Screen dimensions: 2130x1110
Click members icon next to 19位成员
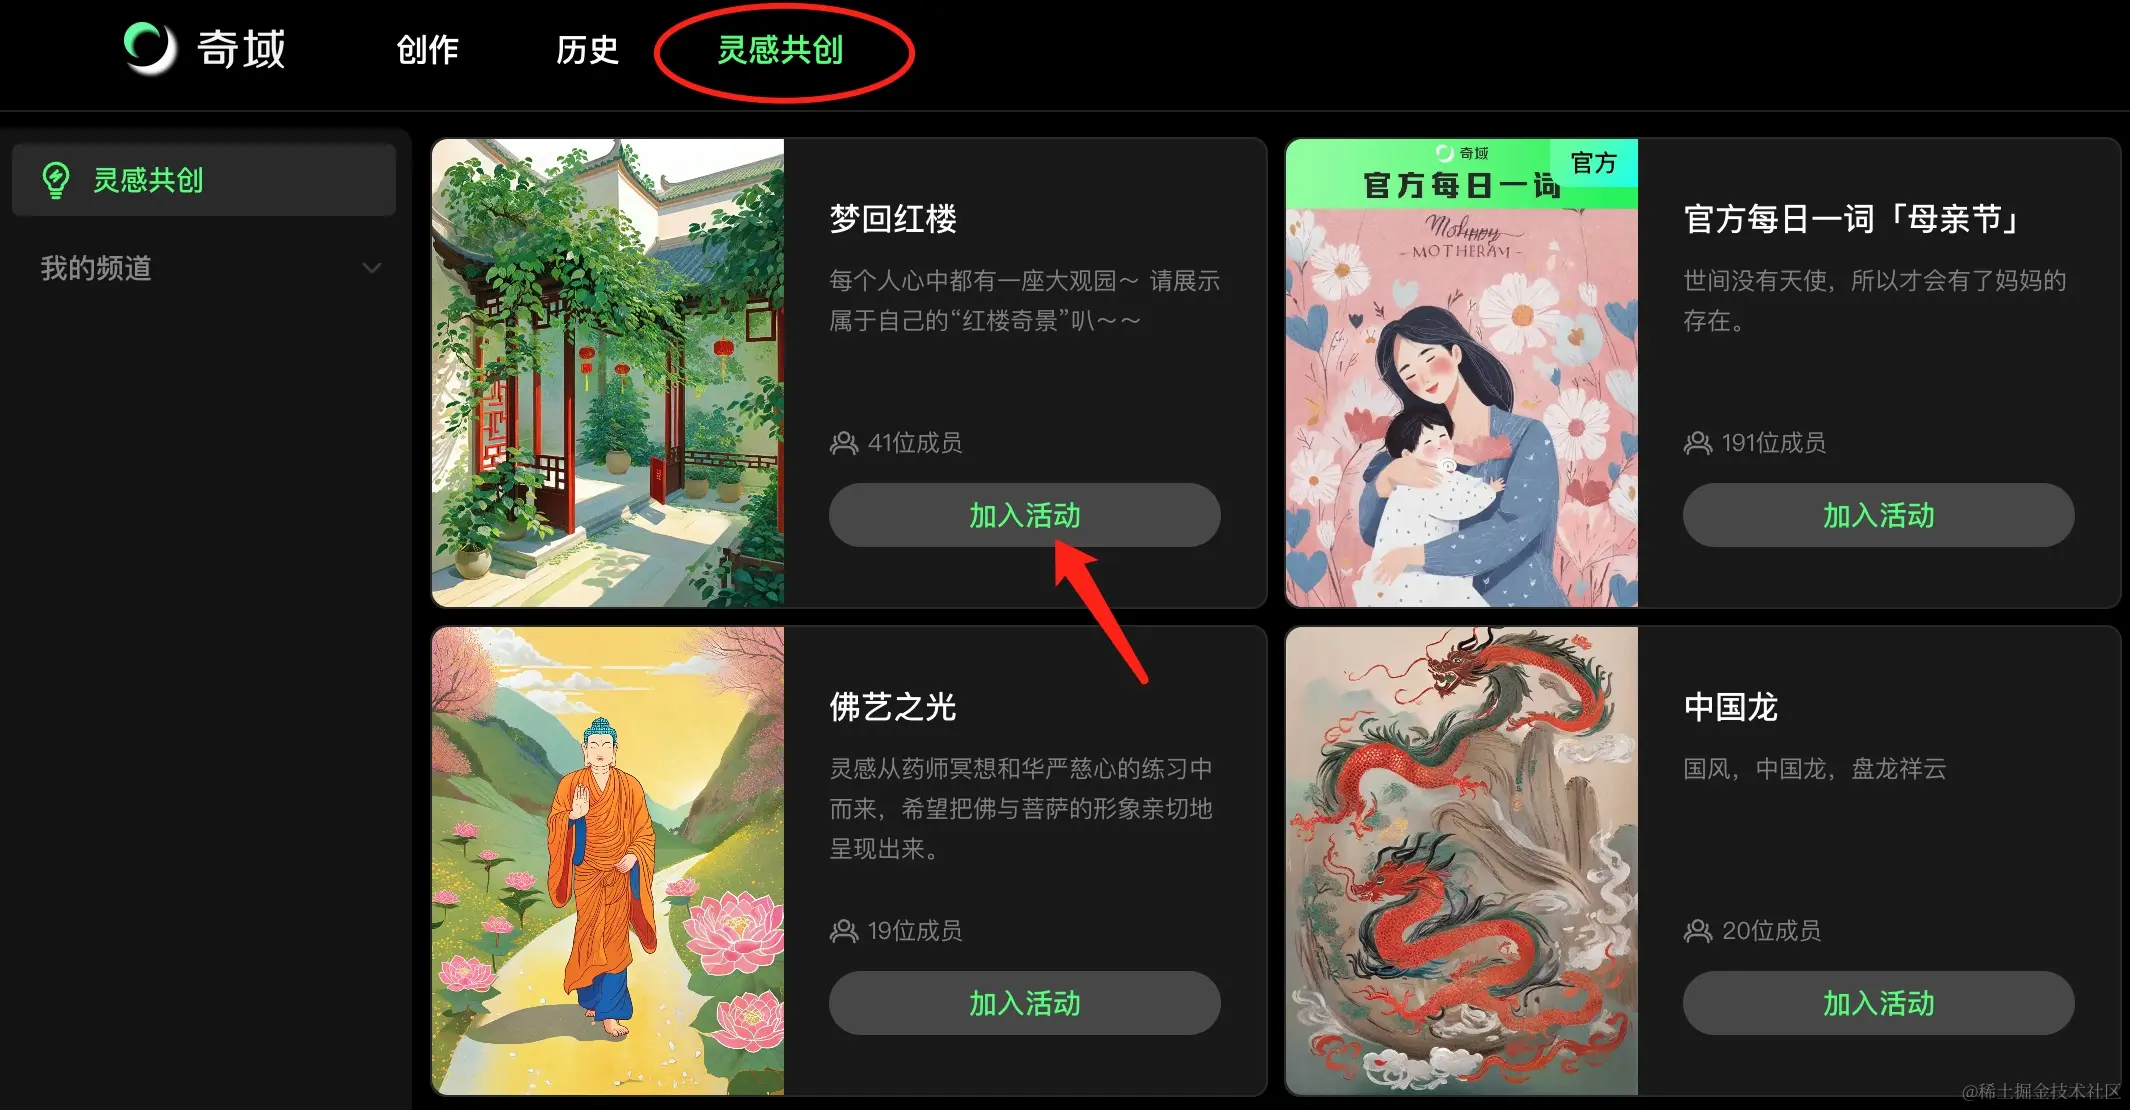[844, 931]
